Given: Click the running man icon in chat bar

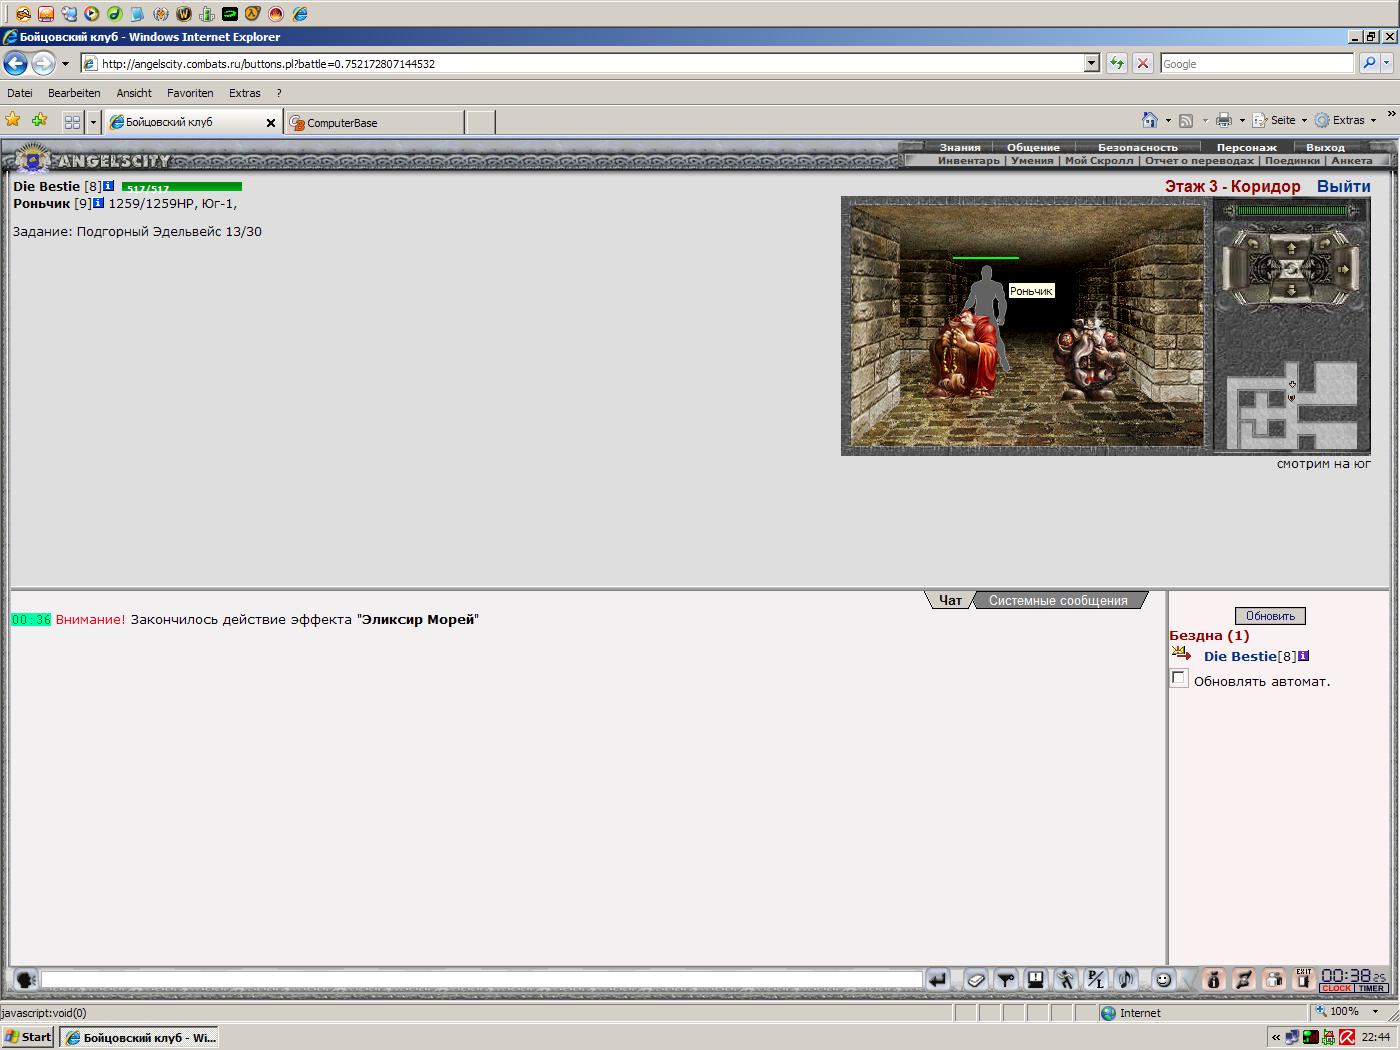Looking at the screenshot, I should tap(1066, 980).
